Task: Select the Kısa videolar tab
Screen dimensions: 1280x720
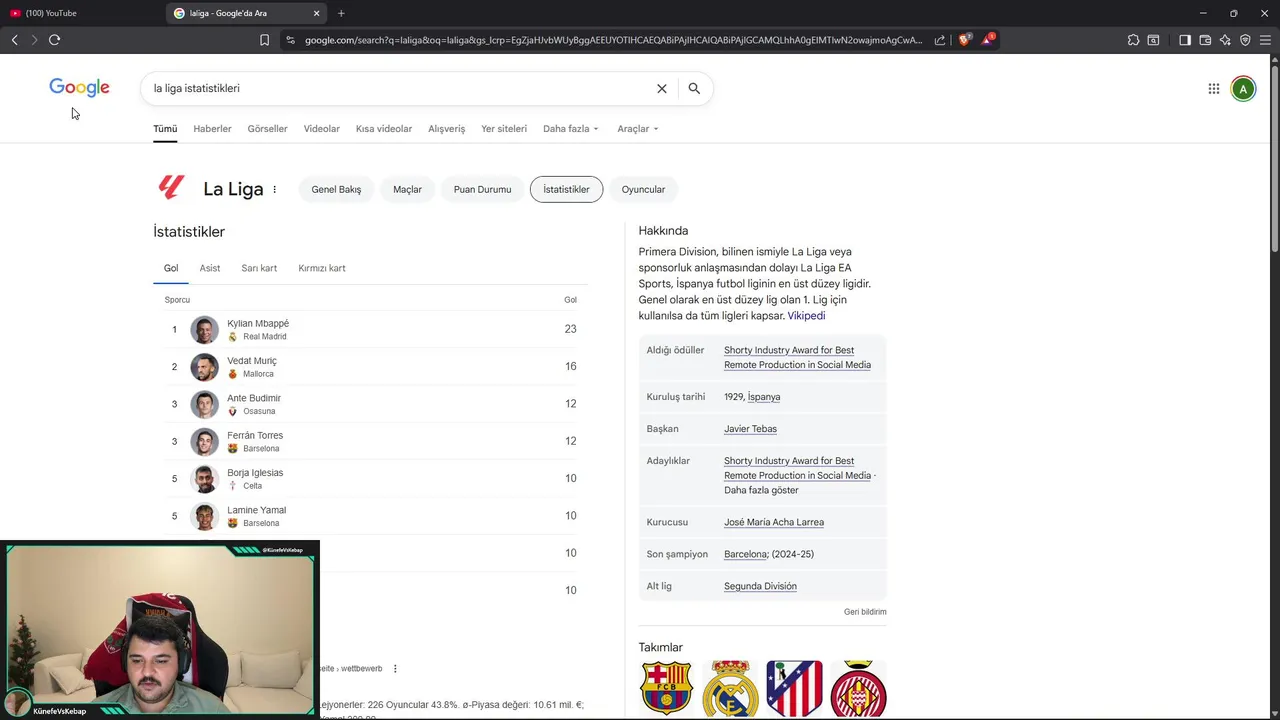Action: [x=384, y=129]
